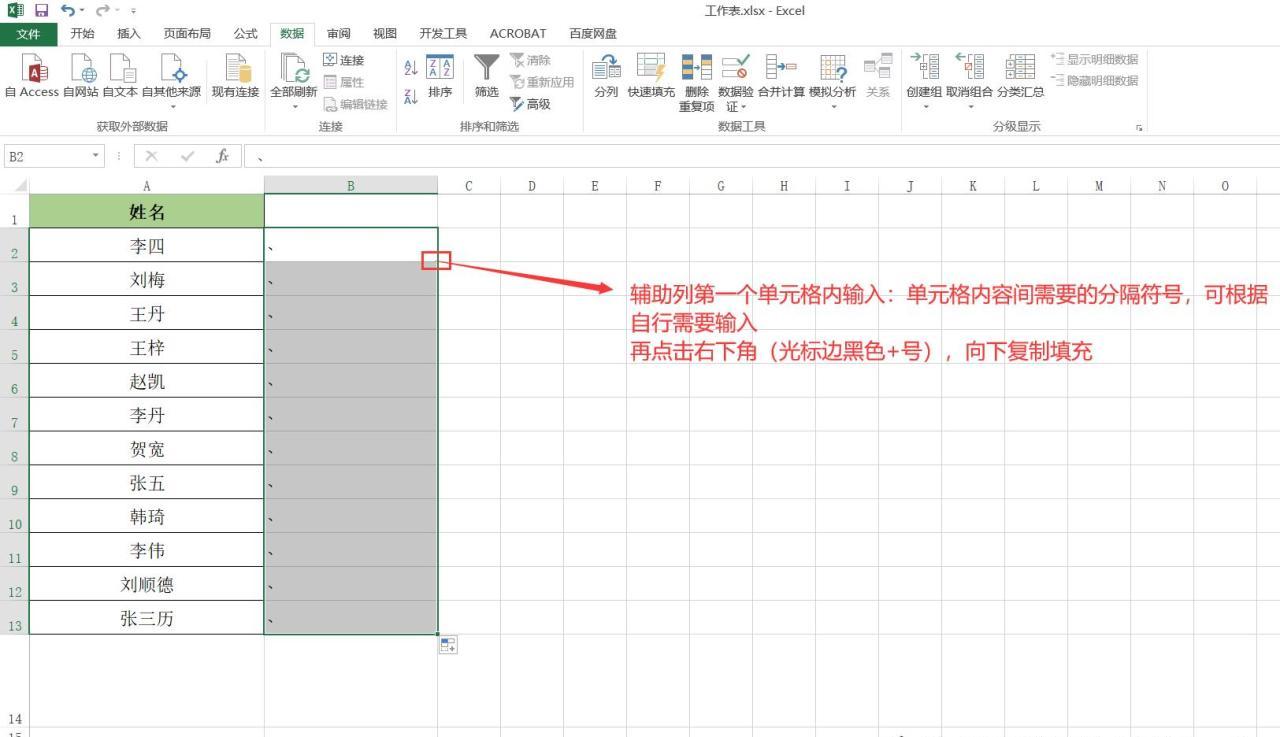1280x737 pixels.
Task: Select column B header
Action: 351,186
